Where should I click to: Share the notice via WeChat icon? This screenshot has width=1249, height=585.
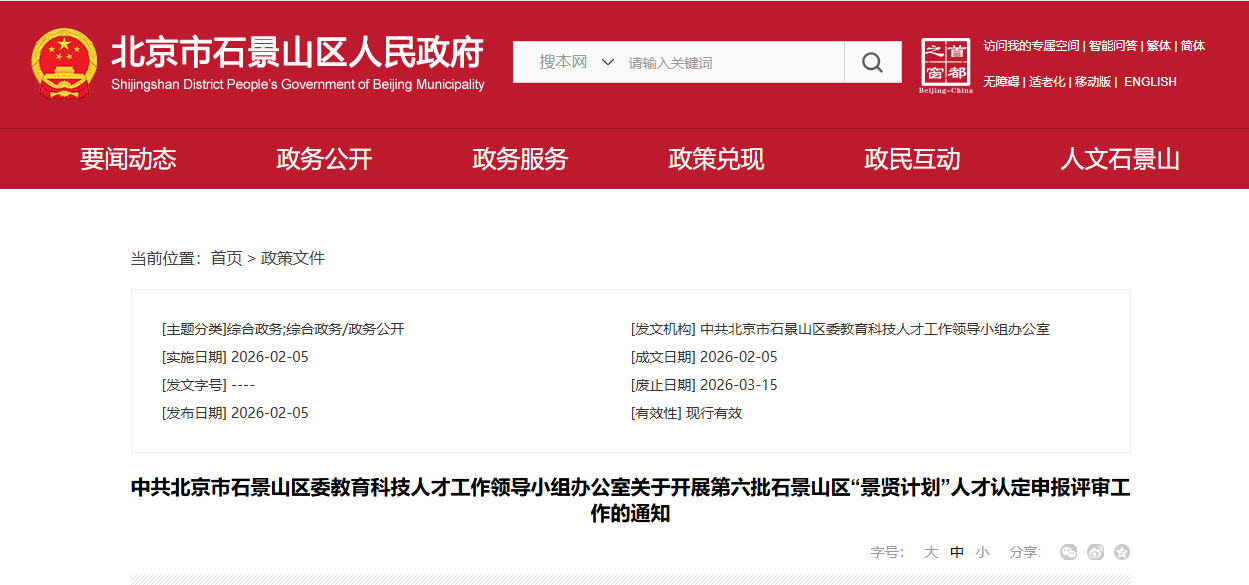[x=1069, y=552]
